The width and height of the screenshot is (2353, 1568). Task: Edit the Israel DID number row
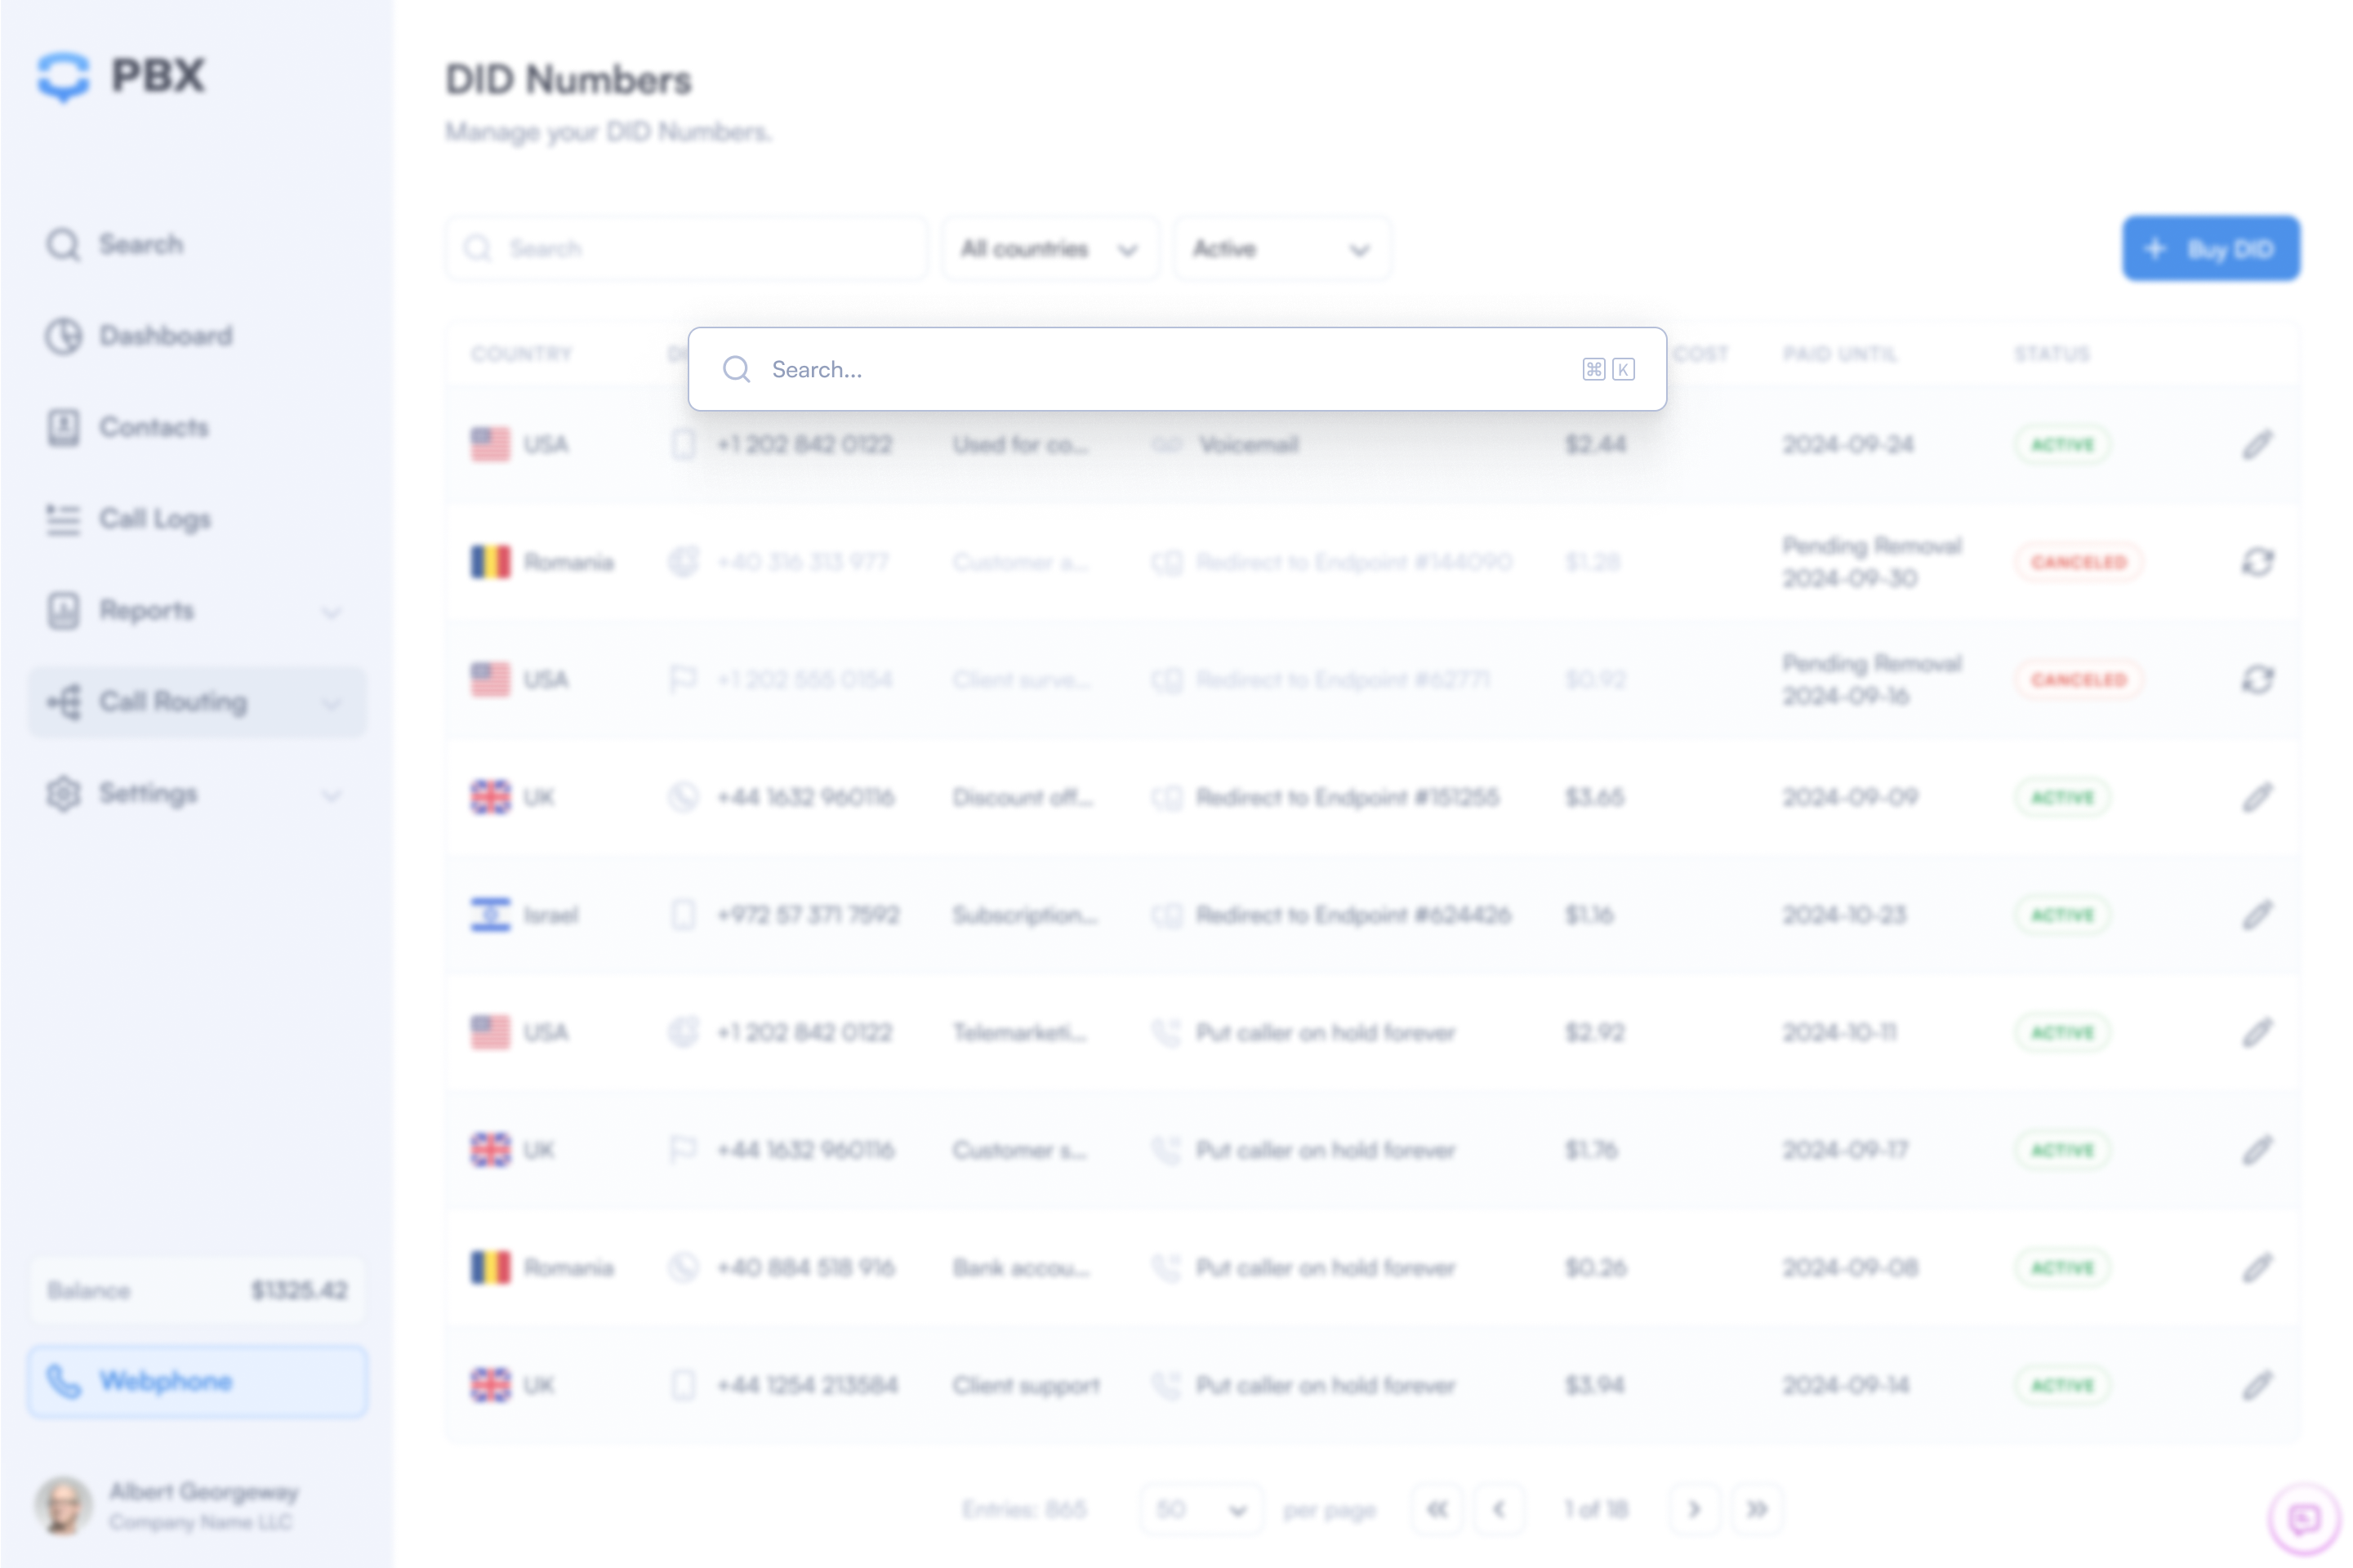[2256, 915]
